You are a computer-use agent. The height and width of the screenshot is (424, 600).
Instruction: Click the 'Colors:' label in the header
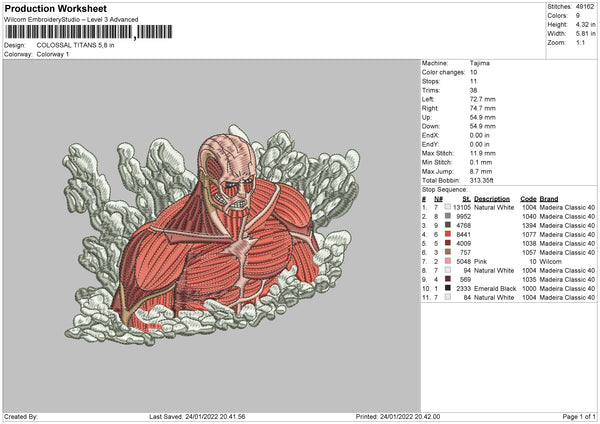[557, 16]
